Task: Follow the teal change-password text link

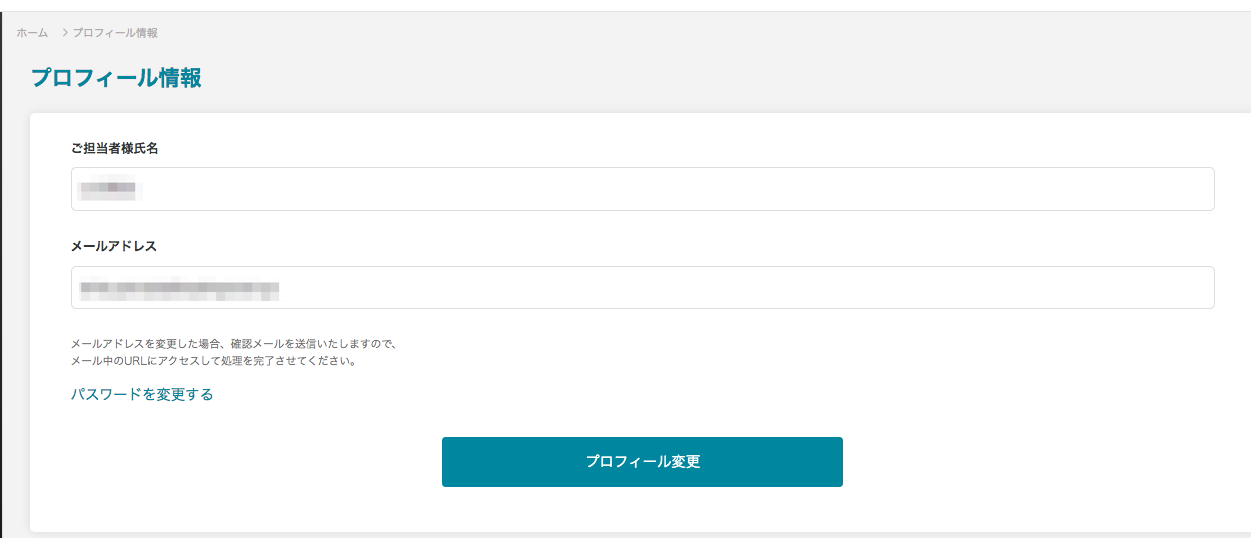Action: point(142,394)
